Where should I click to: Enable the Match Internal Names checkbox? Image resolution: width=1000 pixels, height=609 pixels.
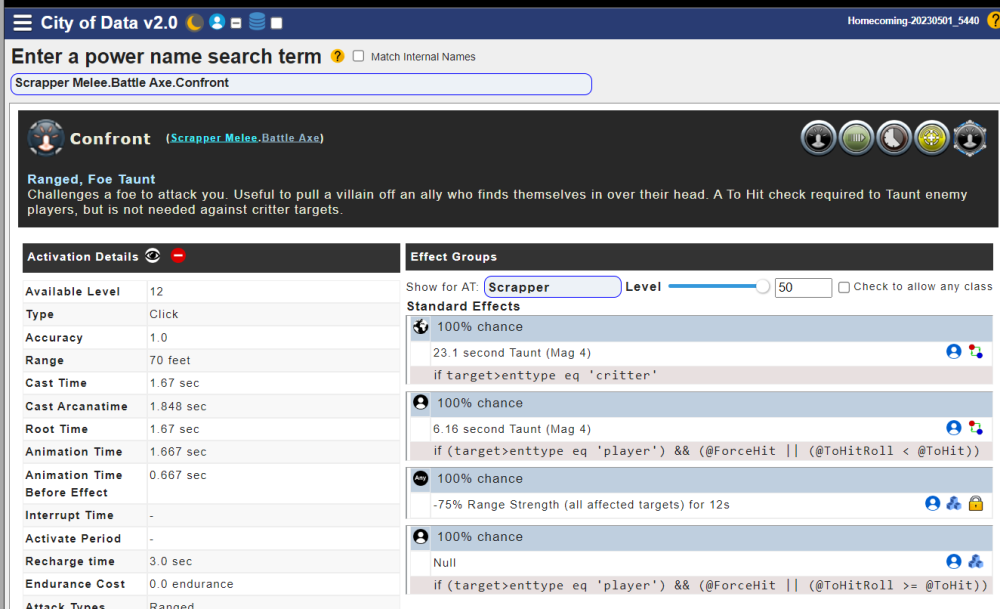point(359,57)
